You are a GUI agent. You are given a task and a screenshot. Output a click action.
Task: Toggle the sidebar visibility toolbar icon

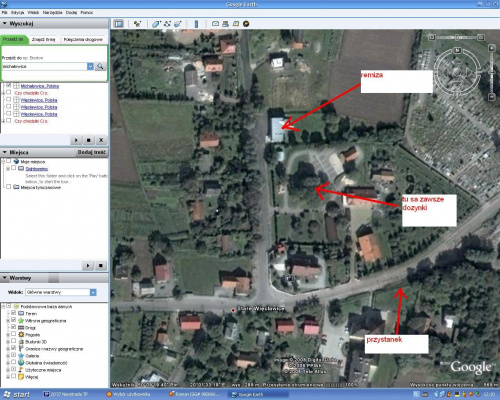coord(119,24)
